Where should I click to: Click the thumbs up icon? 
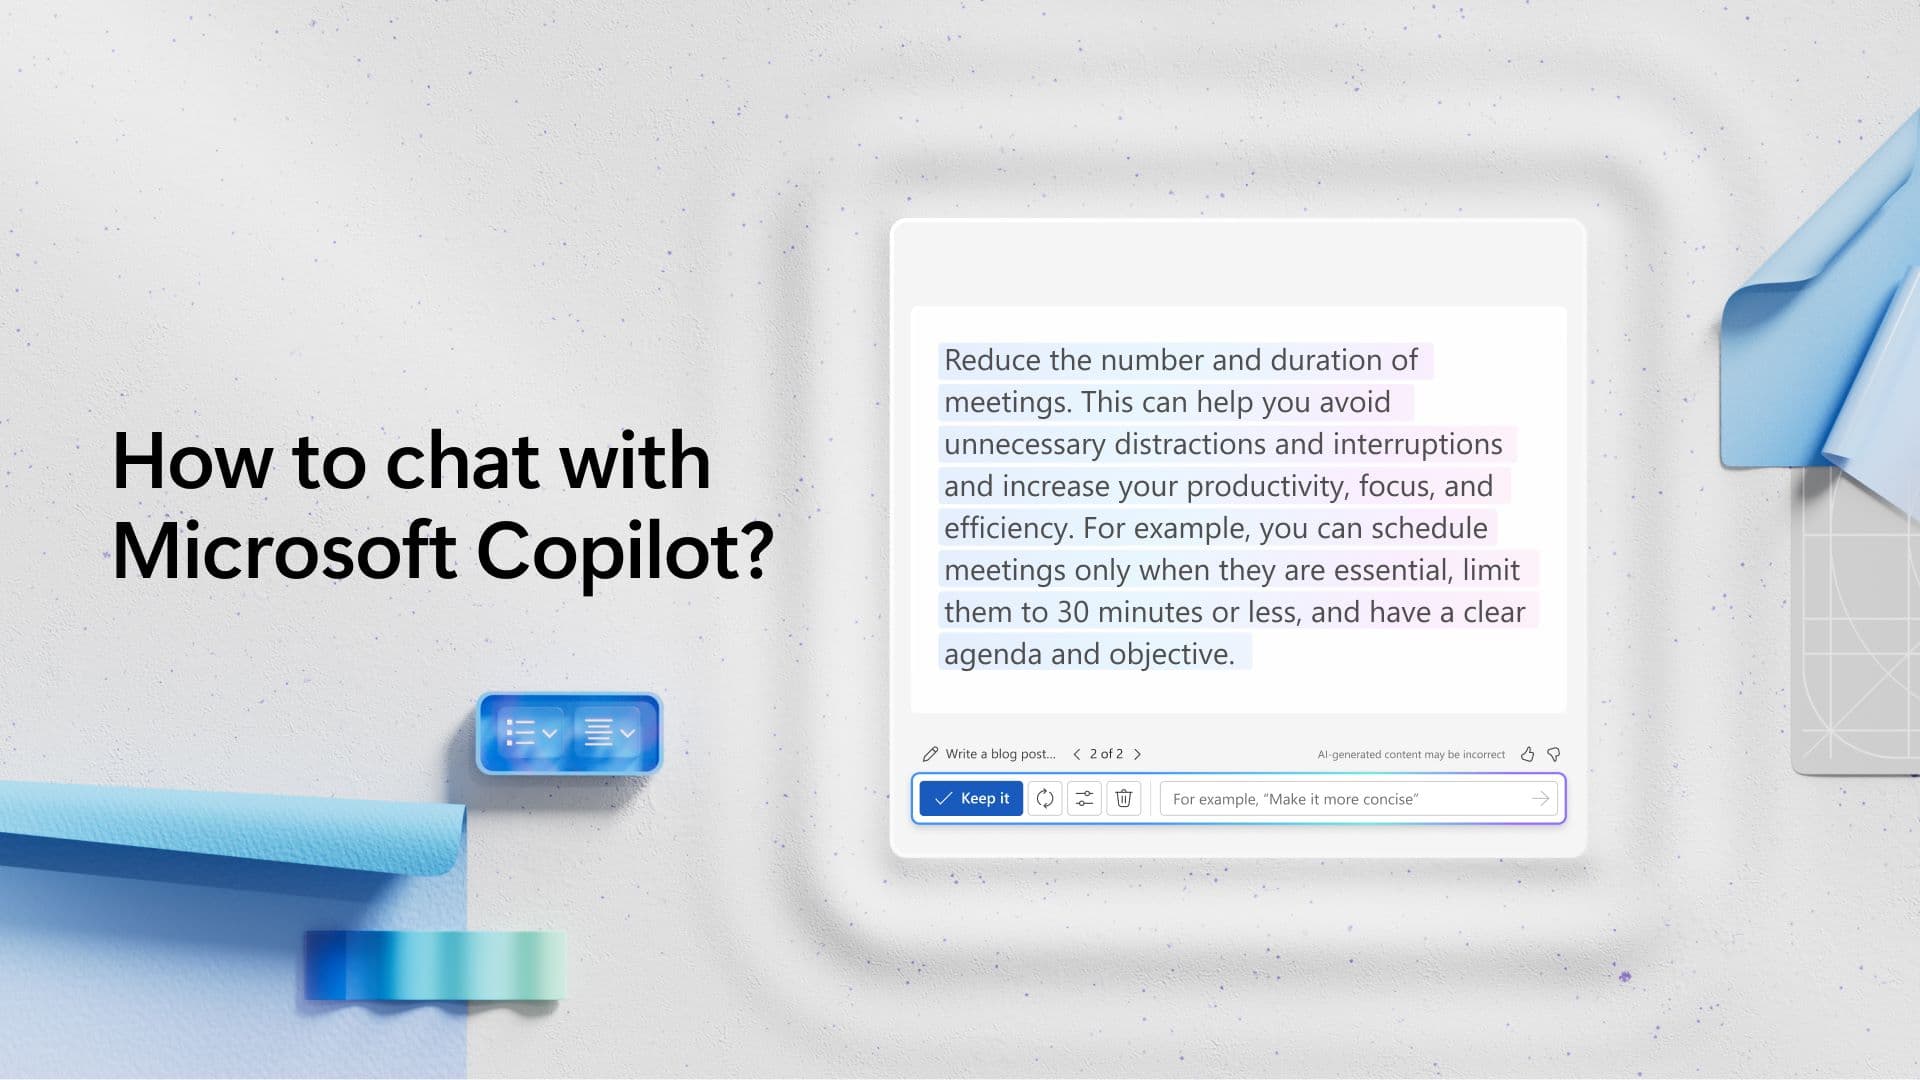coord(1527,753)
